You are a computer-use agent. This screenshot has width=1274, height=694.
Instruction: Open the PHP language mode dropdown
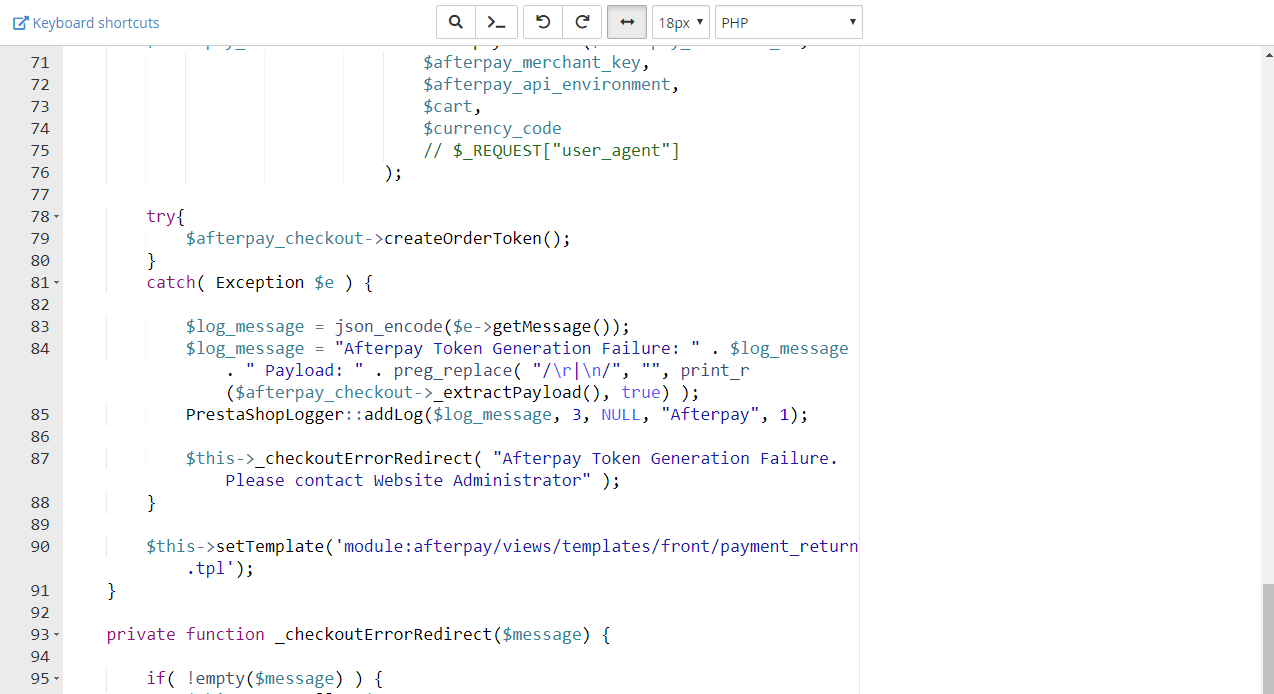pyautogui.click(x=788, y=22)
